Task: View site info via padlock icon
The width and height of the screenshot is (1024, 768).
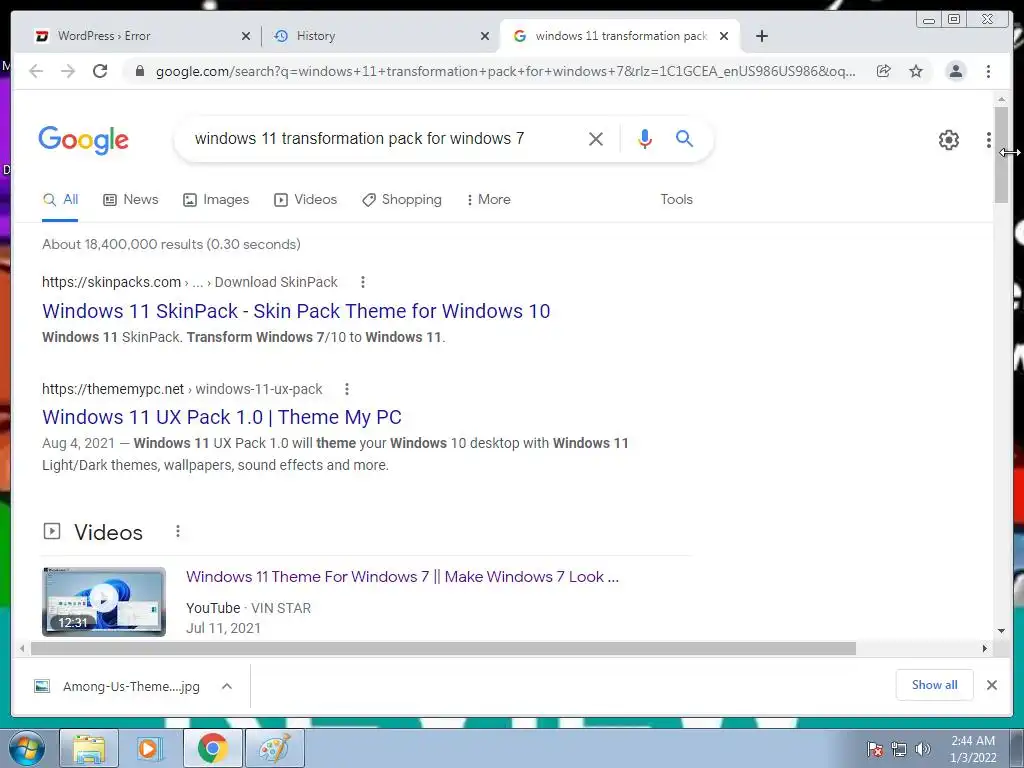Action: pyautogui.click(x=139, y=71)
